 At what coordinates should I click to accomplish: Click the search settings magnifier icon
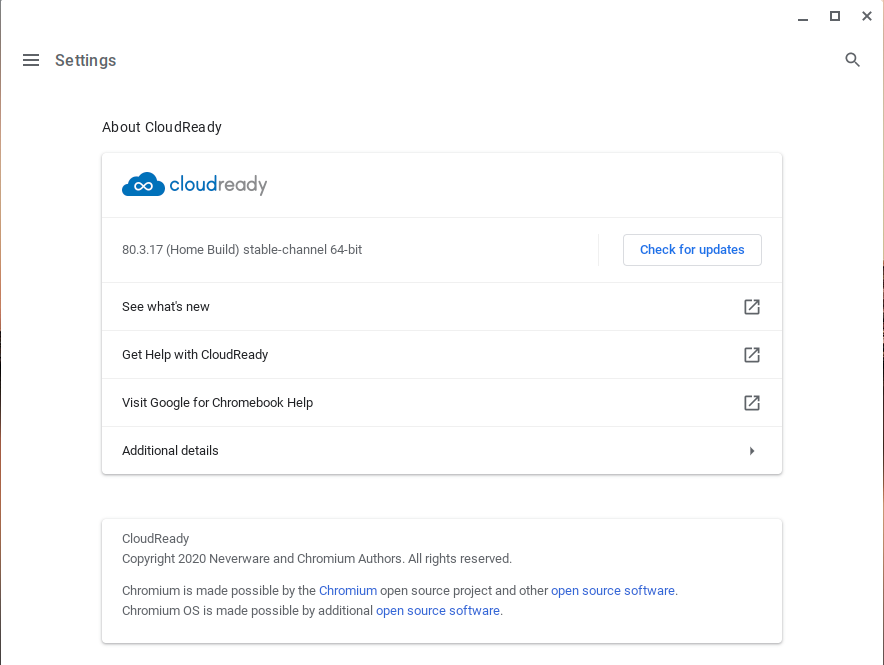coord(852,60)
